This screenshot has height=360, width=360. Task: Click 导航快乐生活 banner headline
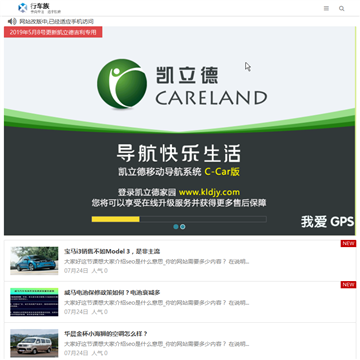178,154
